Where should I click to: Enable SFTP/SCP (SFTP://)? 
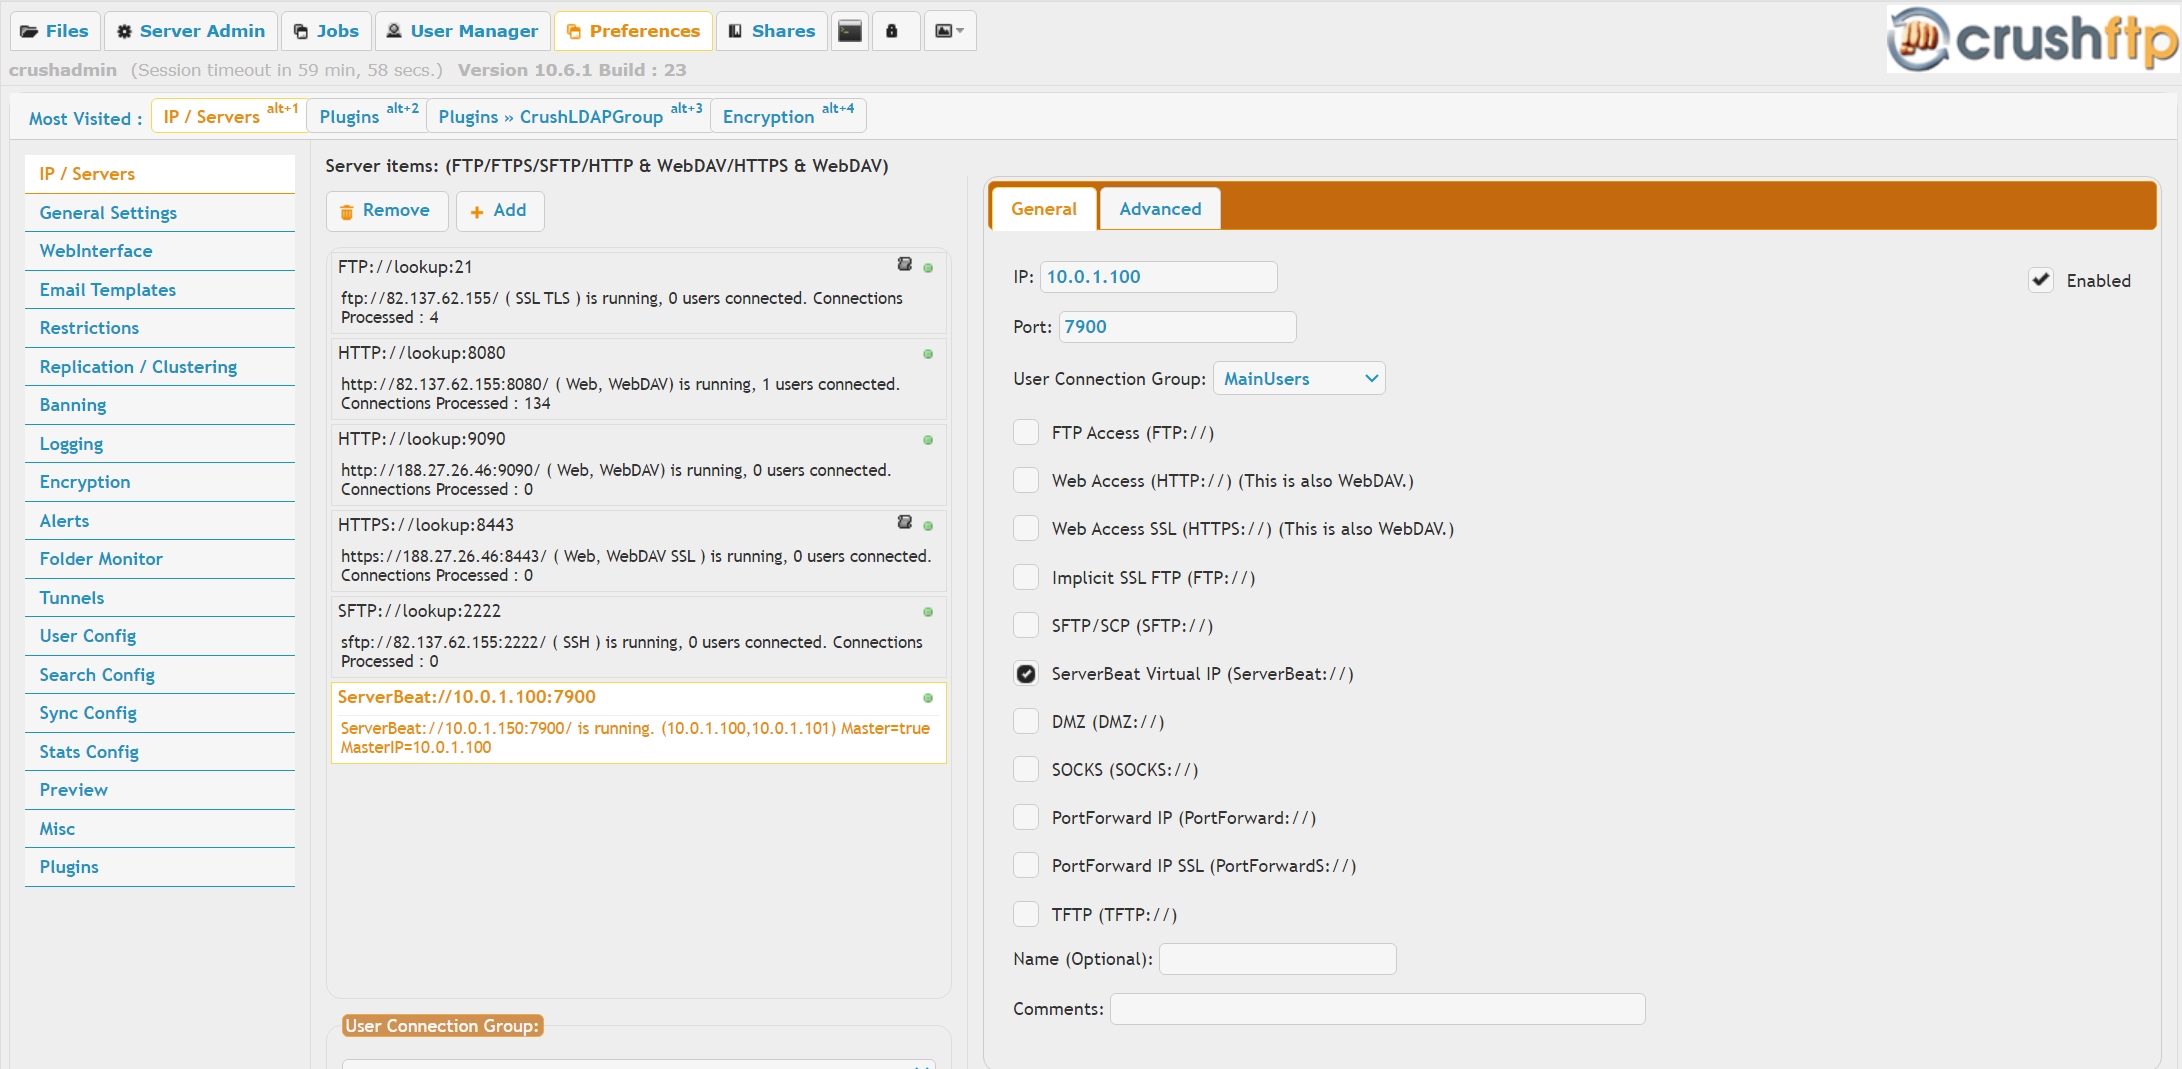1026,625
